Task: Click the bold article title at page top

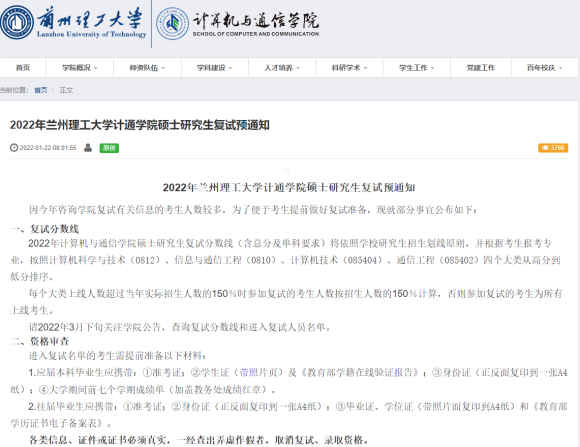Action: (x=139, y=125)
